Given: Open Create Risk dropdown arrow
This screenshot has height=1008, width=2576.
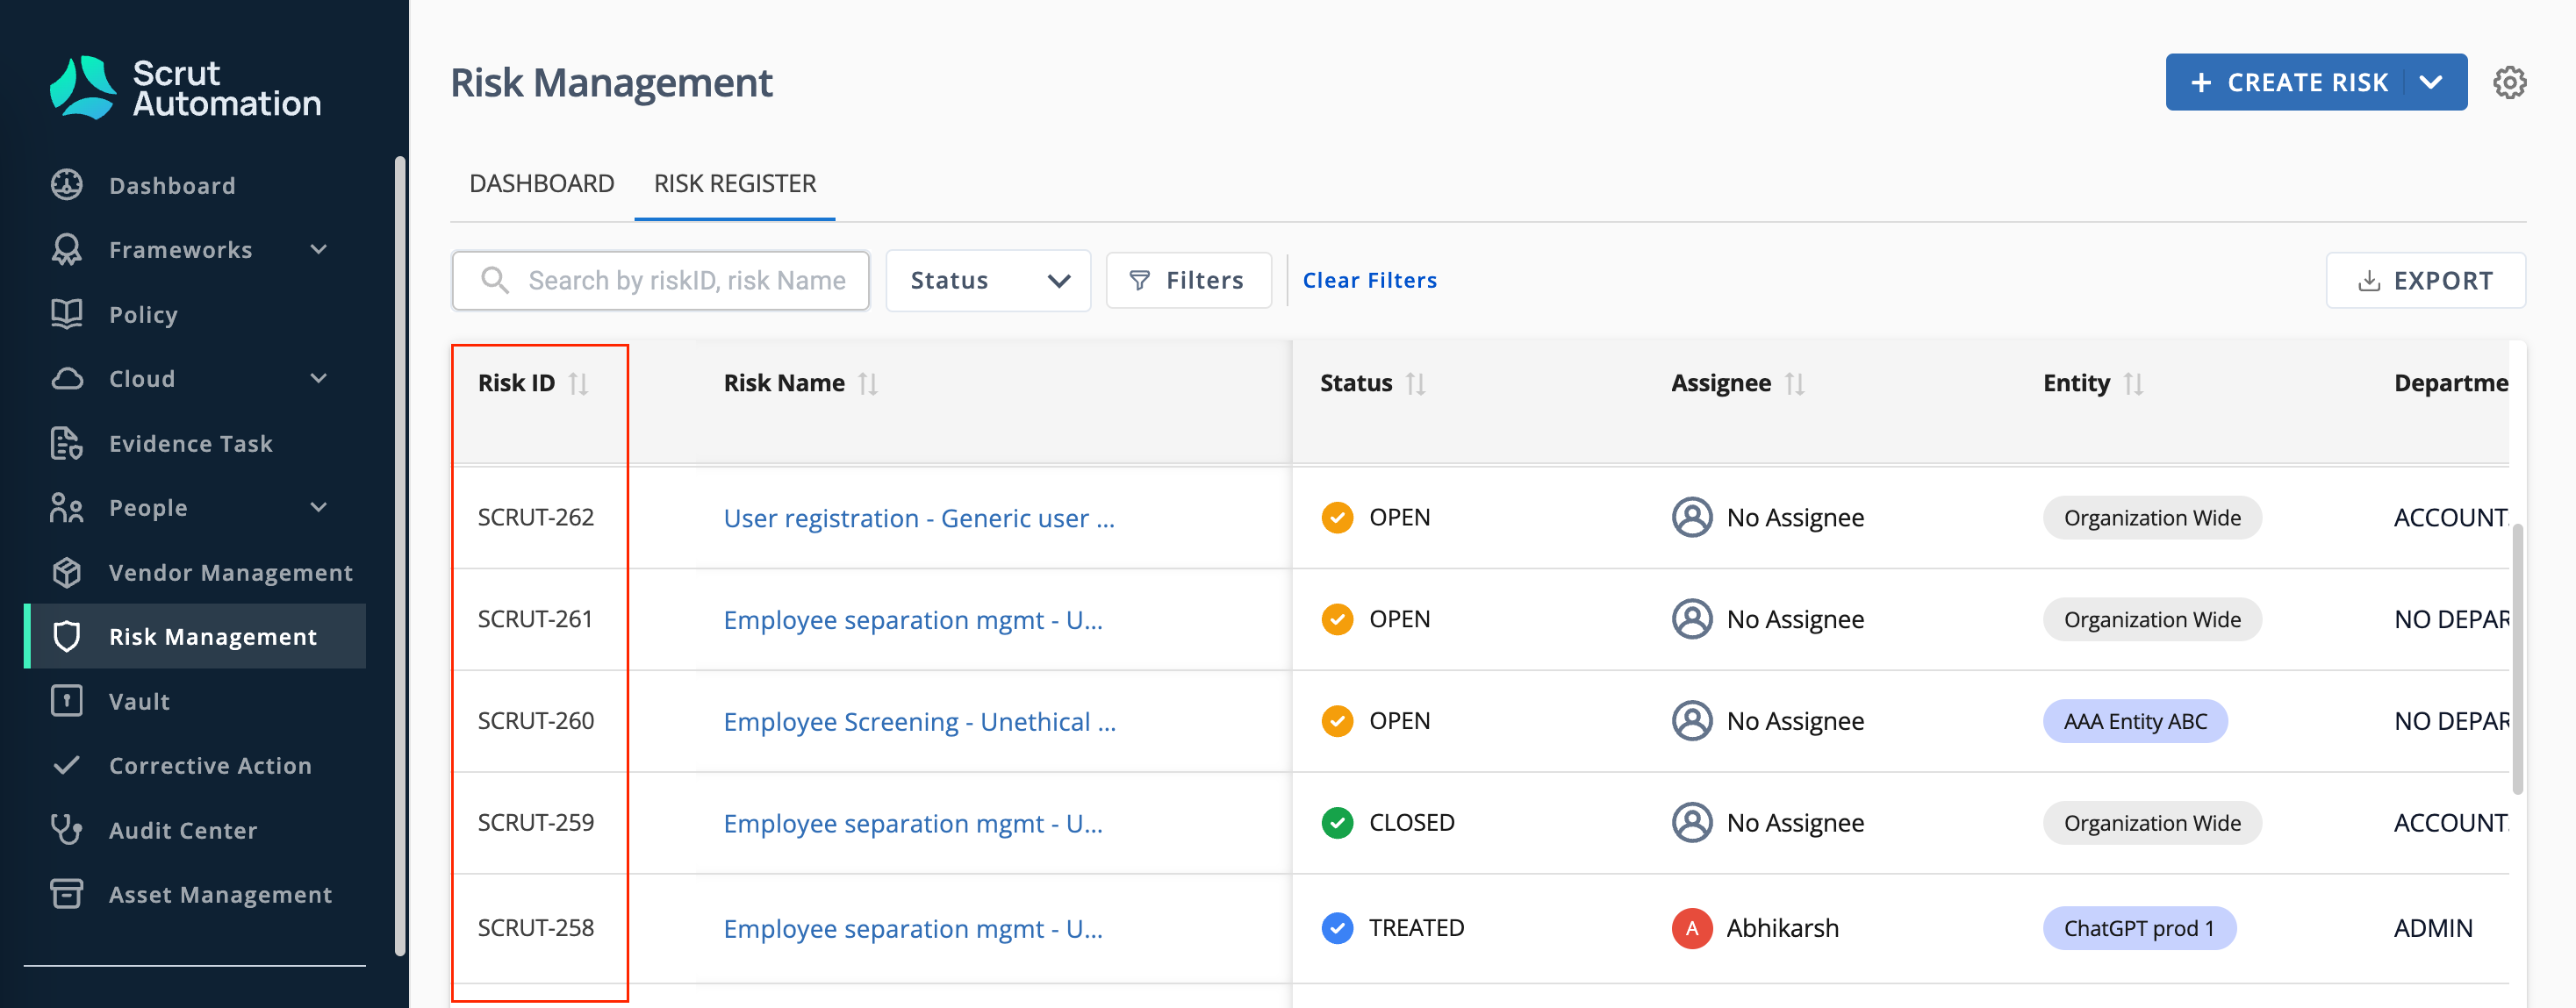Looking at the screenshot, I should (2431, 83).
